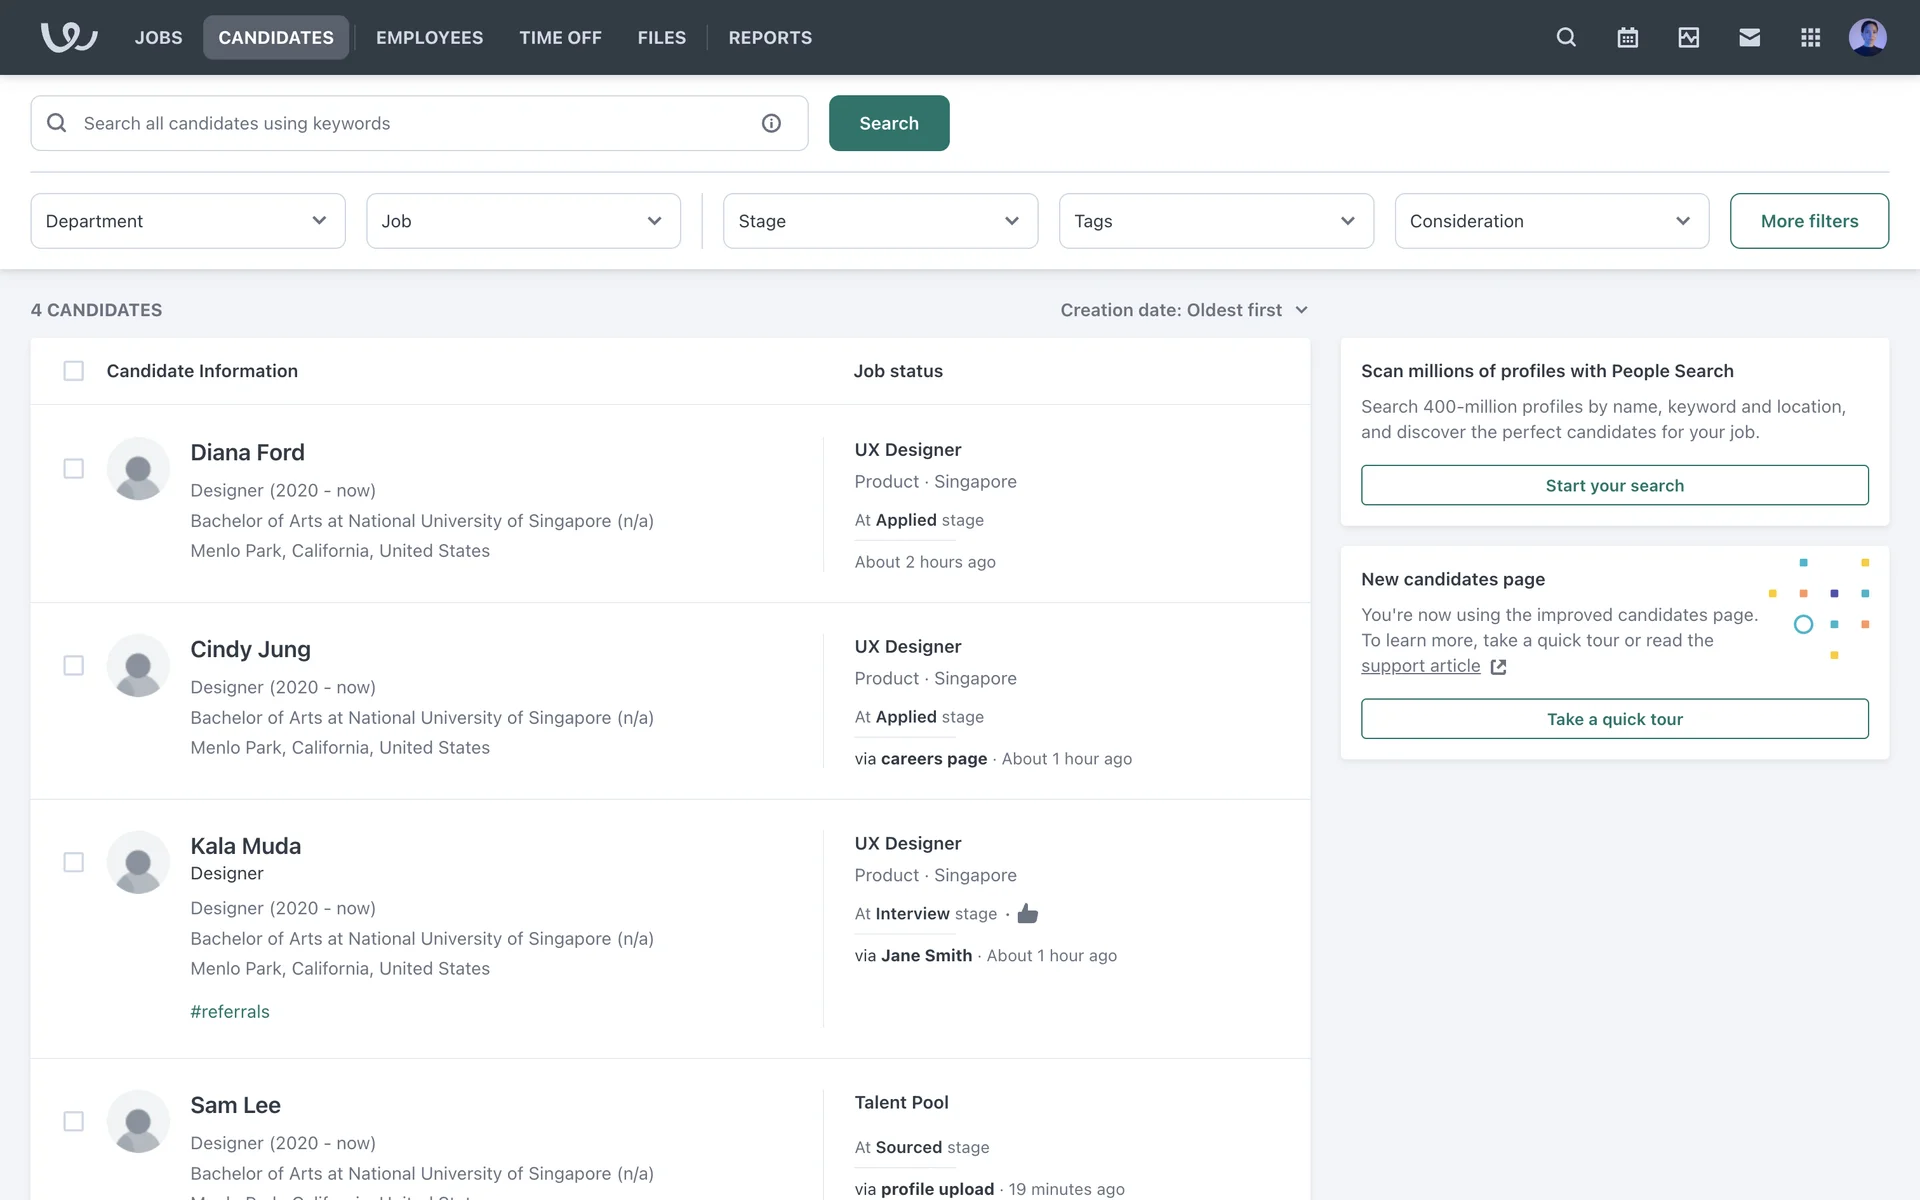Go to the Jobs tab

159,38
